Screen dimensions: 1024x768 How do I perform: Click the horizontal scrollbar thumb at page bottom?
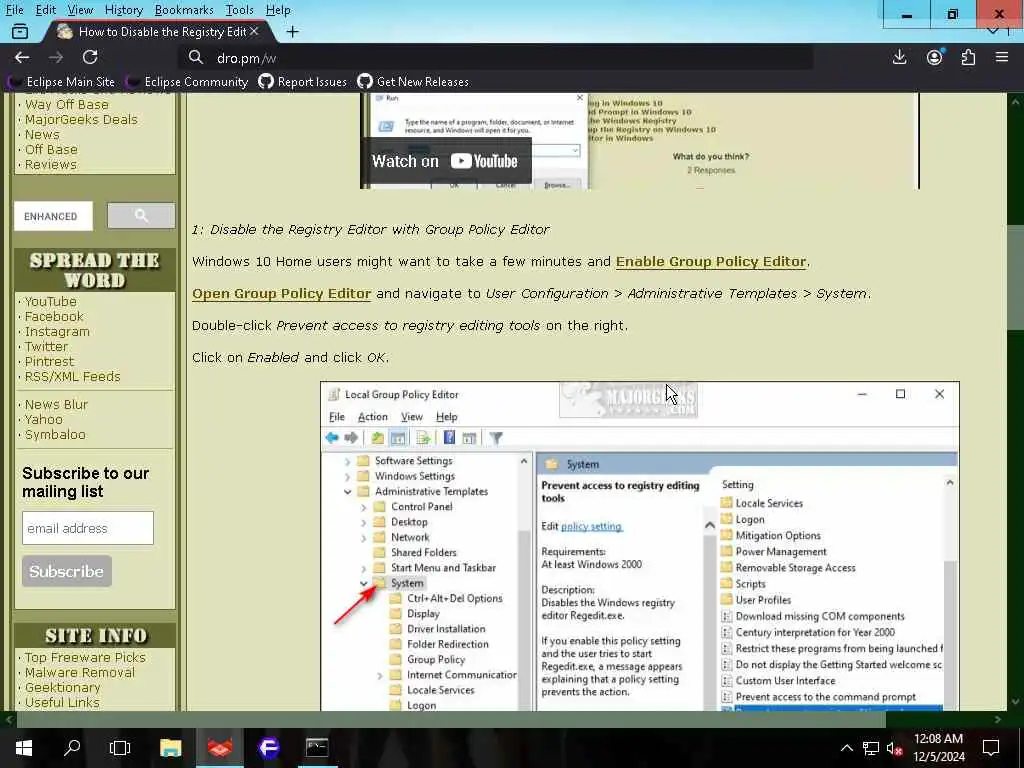451,719
